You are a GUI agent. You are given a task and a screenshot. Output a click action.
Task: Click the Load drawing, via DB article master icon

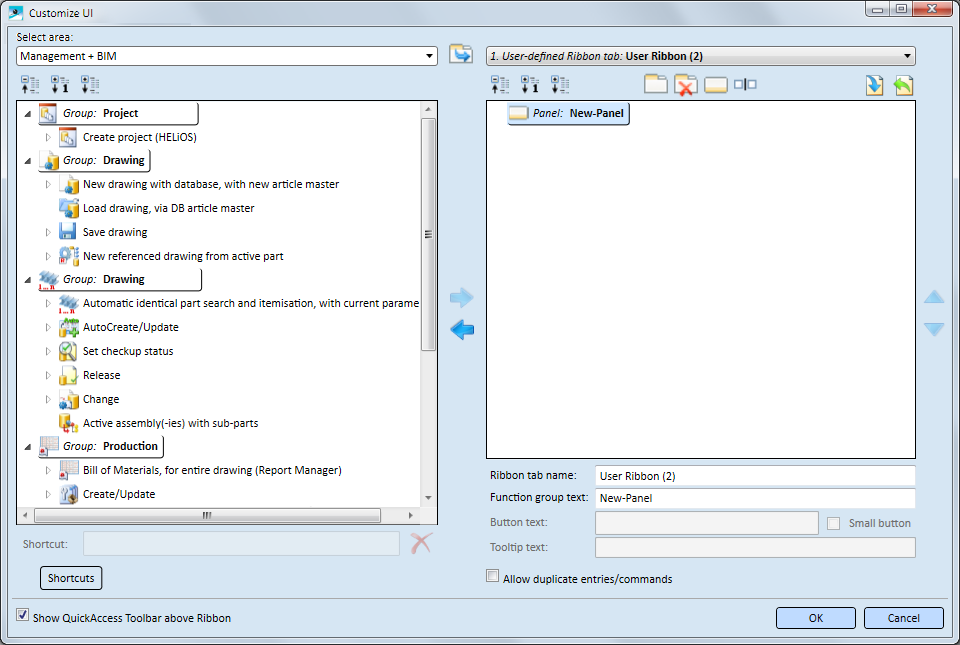69,208
